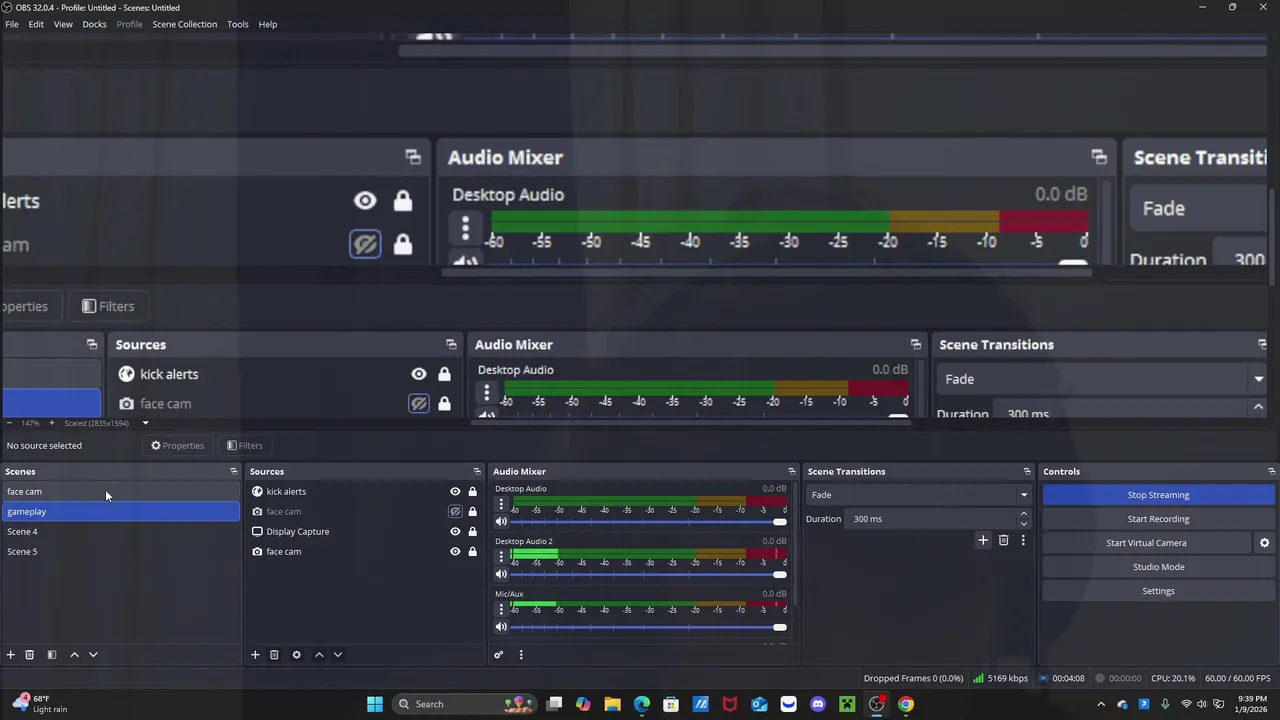Open the Fade transition dropdown
Screen dimensions: 1280x720
(x=918, y=495)
